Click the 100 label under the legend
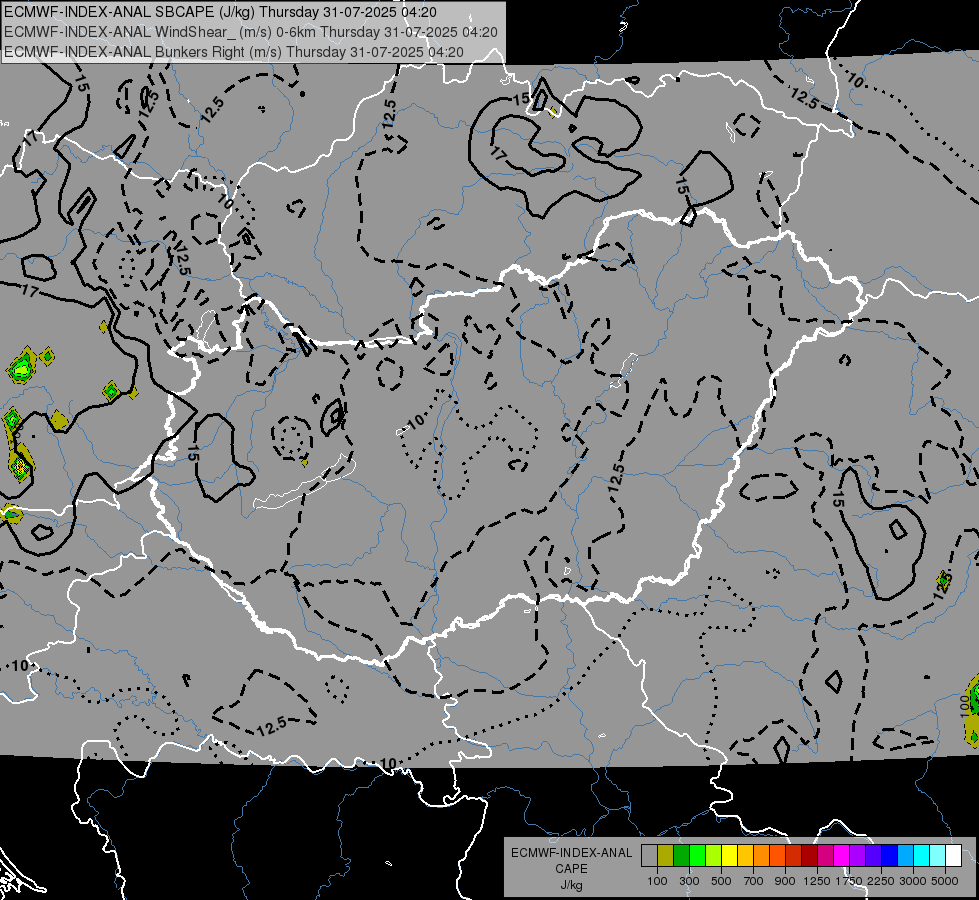The height and width of the screenshot is (900, 979). [x=657, y=881]
